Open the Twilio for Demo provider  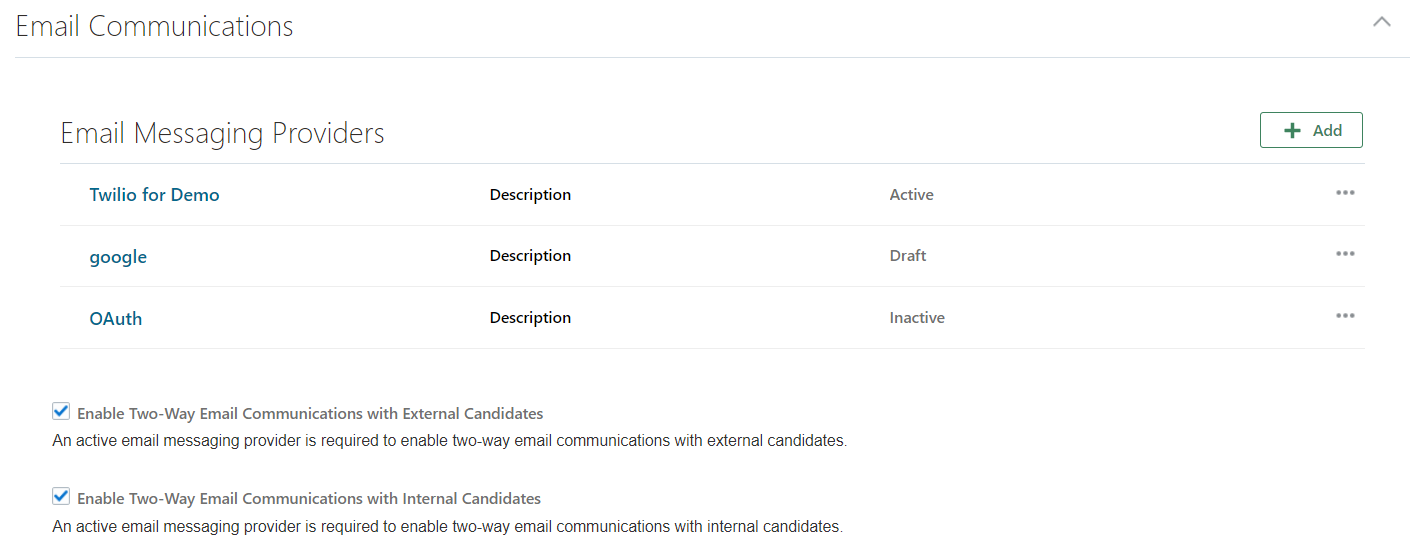[154, 195]
